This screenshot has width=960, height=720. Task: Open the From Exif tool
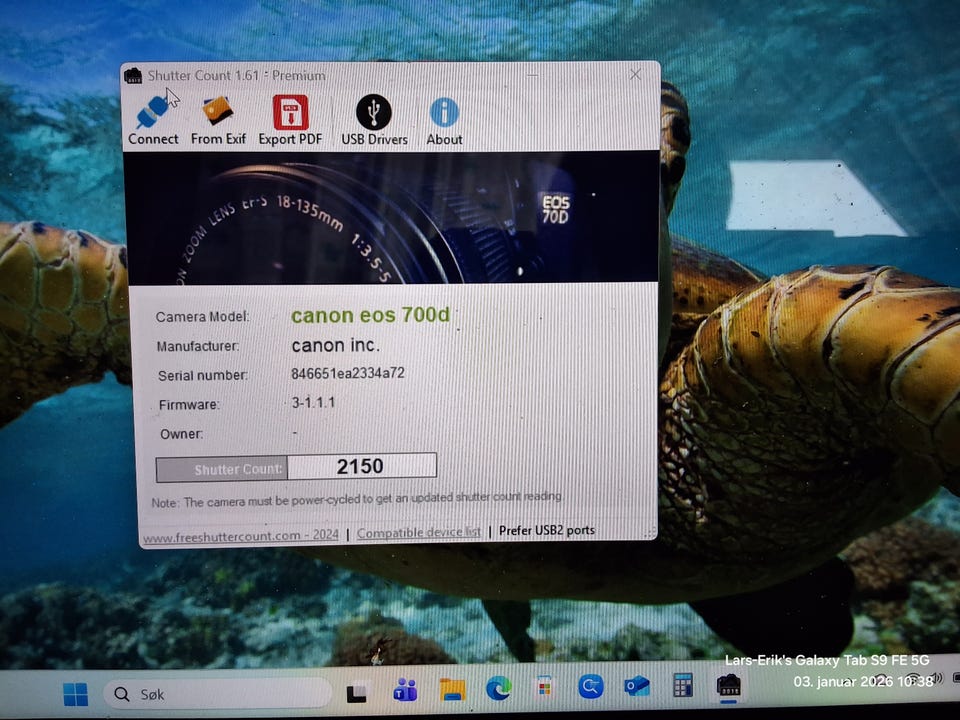218,120
